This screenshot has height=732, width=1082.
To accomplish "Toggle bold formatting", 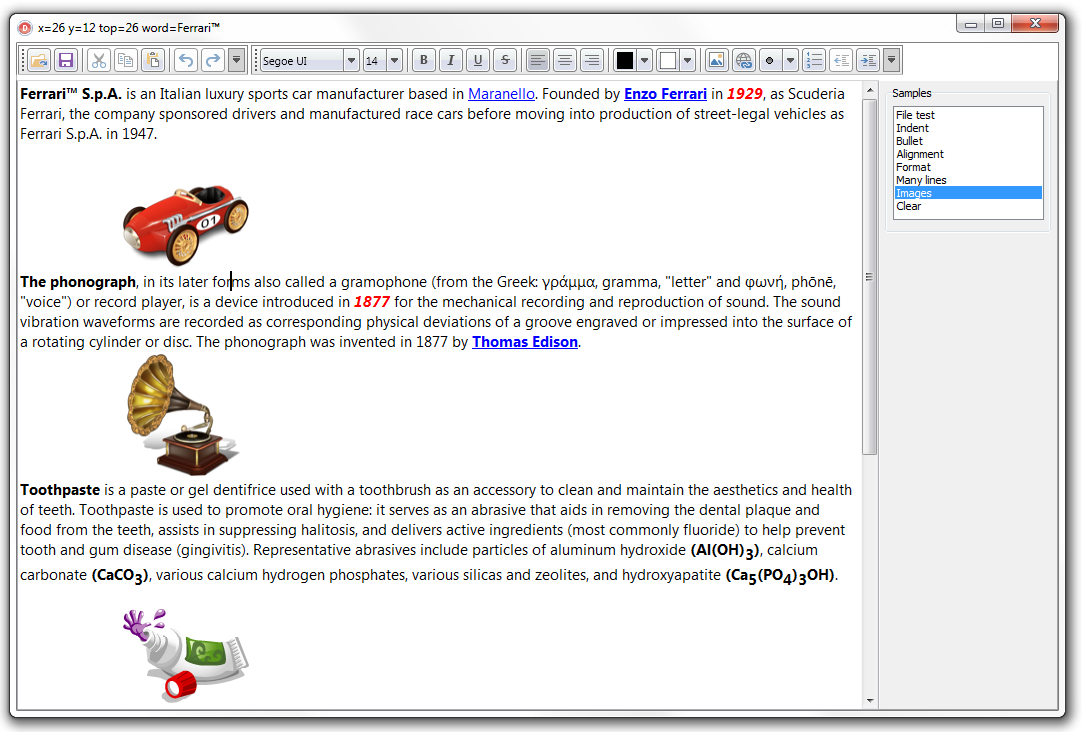I will tap(424, 61).
